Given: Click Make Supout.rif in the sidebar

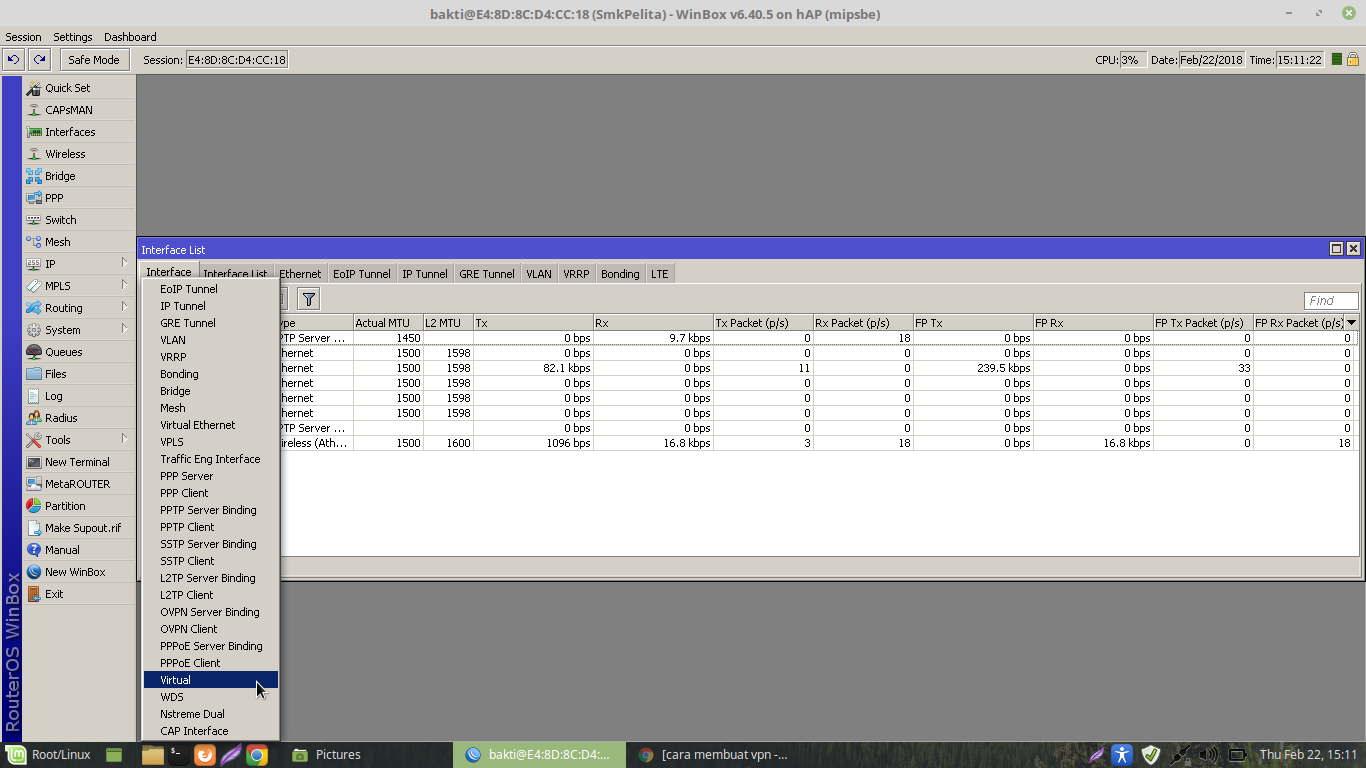Looking at the screenshot, I should (x=79, y=528).
